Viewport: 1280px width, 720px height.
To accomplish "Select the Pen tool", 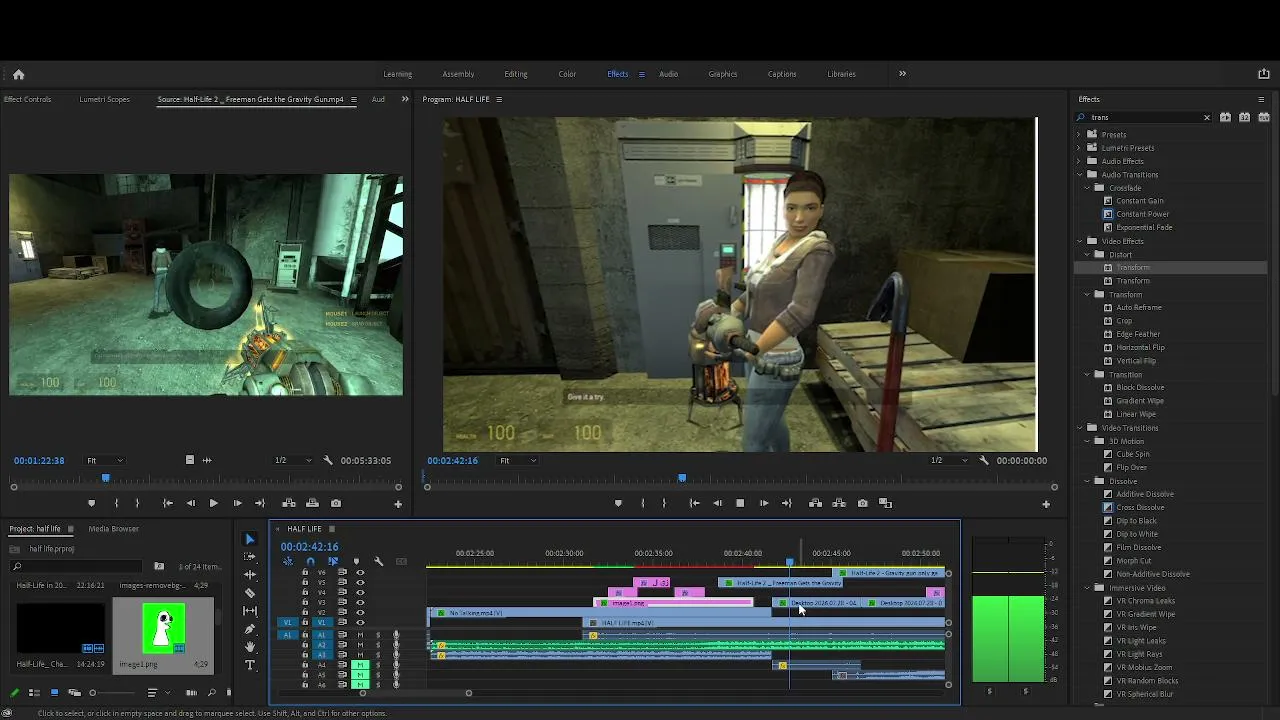I will point(250,629).
